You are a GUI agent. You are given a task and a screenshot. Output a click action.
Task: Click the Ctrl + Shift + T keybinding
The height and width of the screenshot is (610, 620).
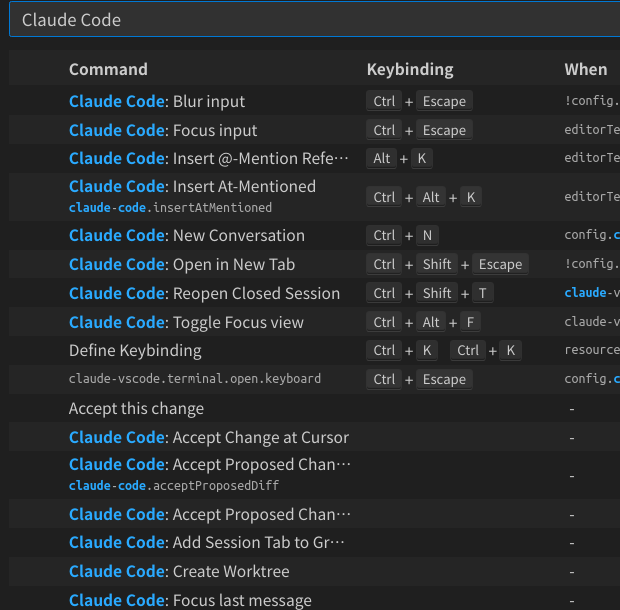pos(430,293)
